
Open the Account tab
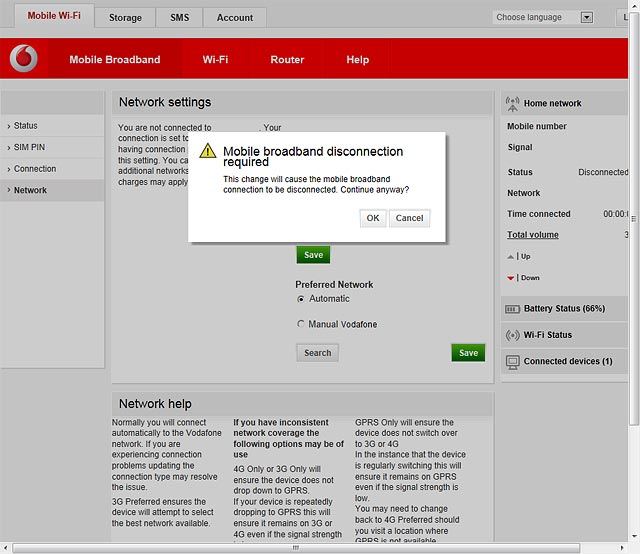235,18
